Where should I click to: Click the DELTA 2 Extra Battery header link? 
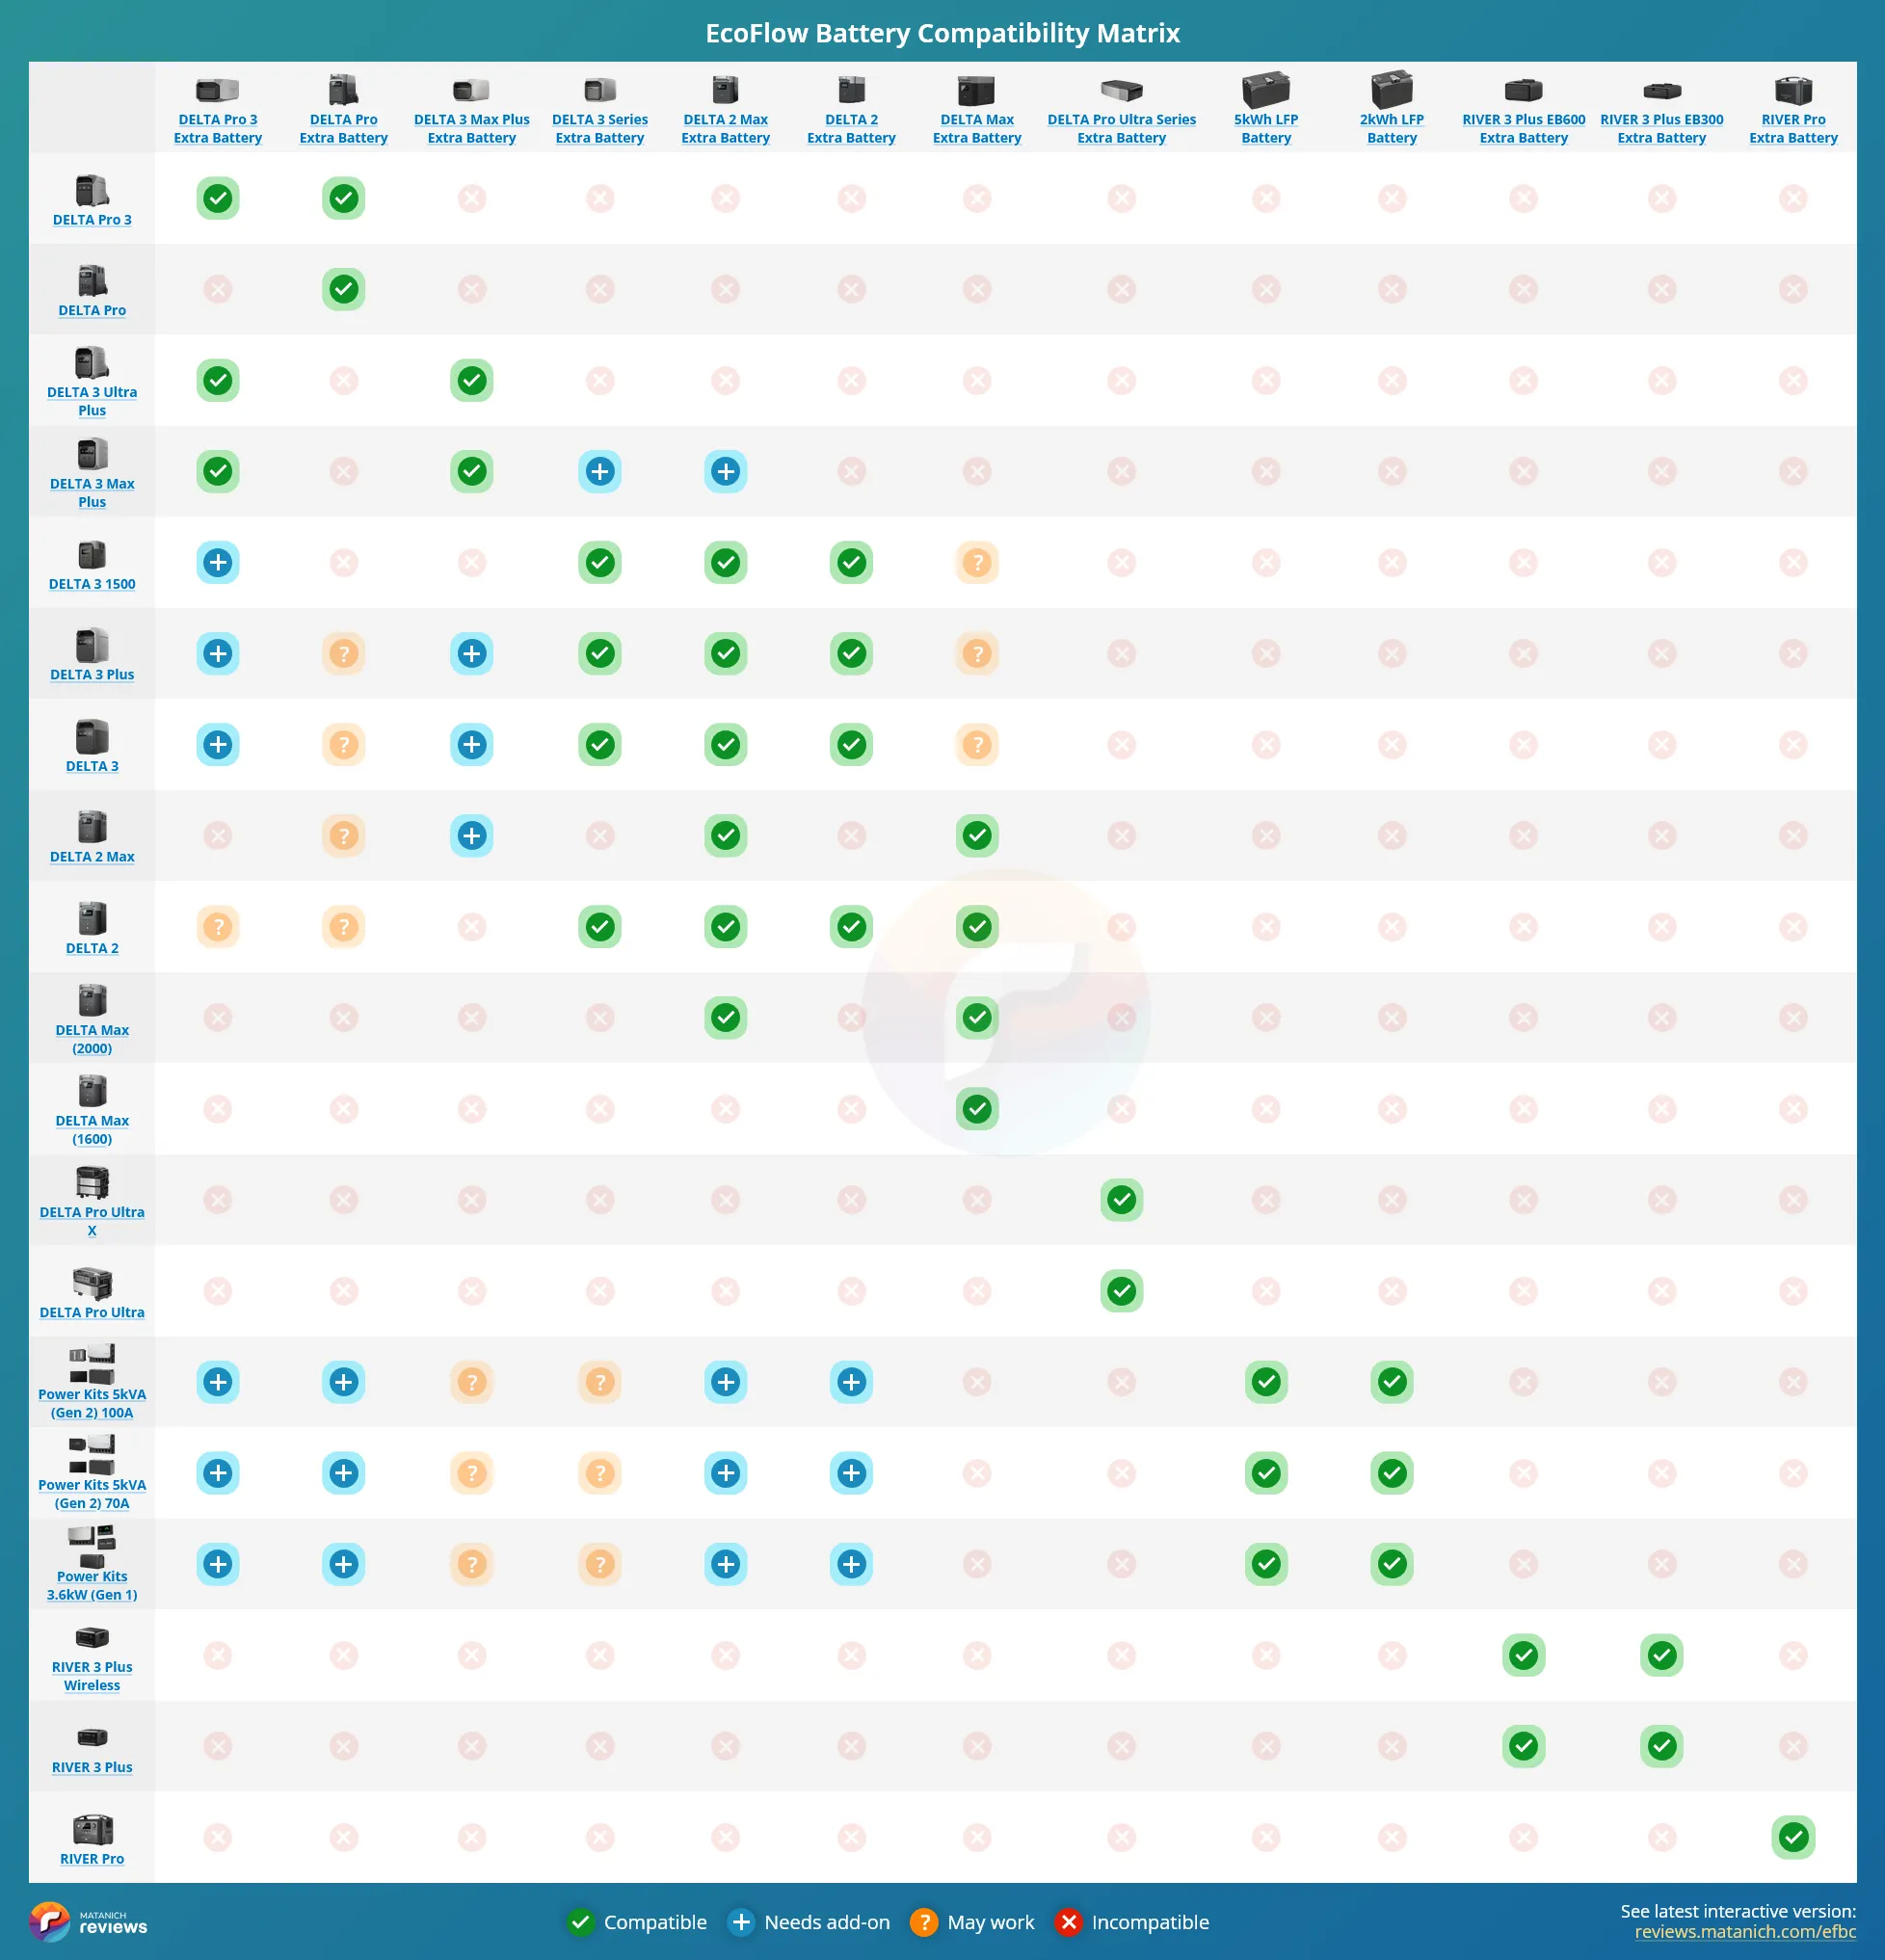point(851,128)
